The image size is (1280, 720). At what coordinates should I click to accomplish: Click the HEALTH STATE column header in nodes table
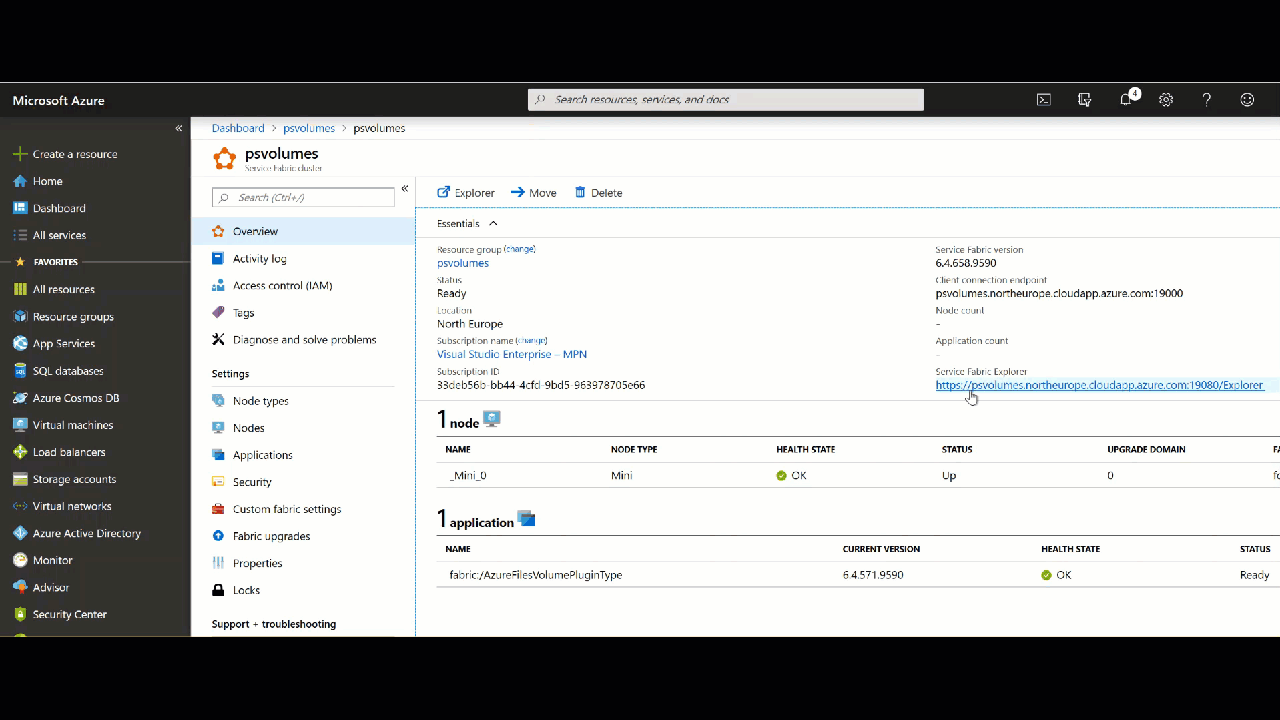click(805, 449)
